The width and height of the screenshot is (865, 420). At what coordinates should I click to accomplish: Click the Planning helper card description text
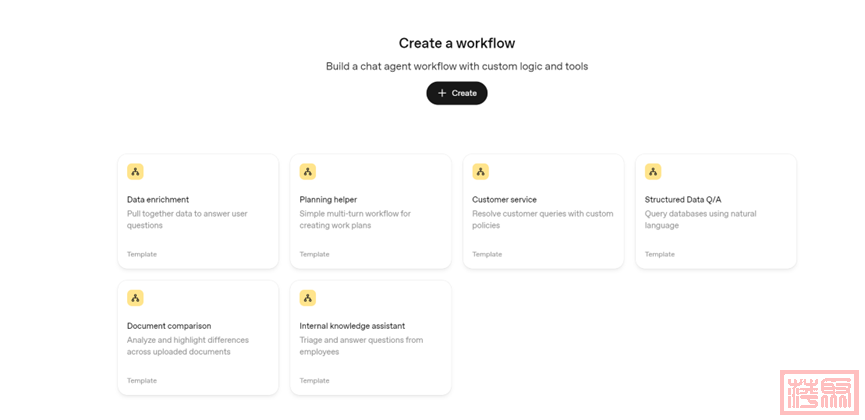pos(355,219)
